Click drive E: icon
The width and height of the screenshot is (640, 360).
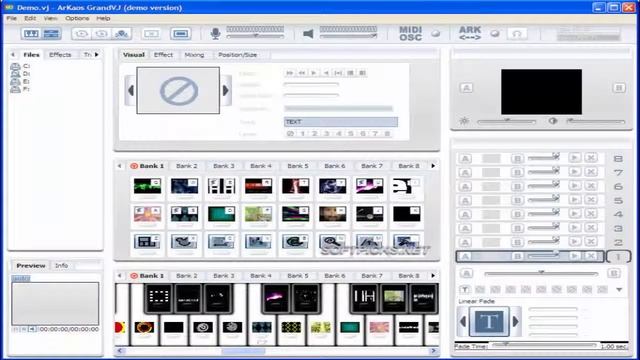(x=16, y=82)
